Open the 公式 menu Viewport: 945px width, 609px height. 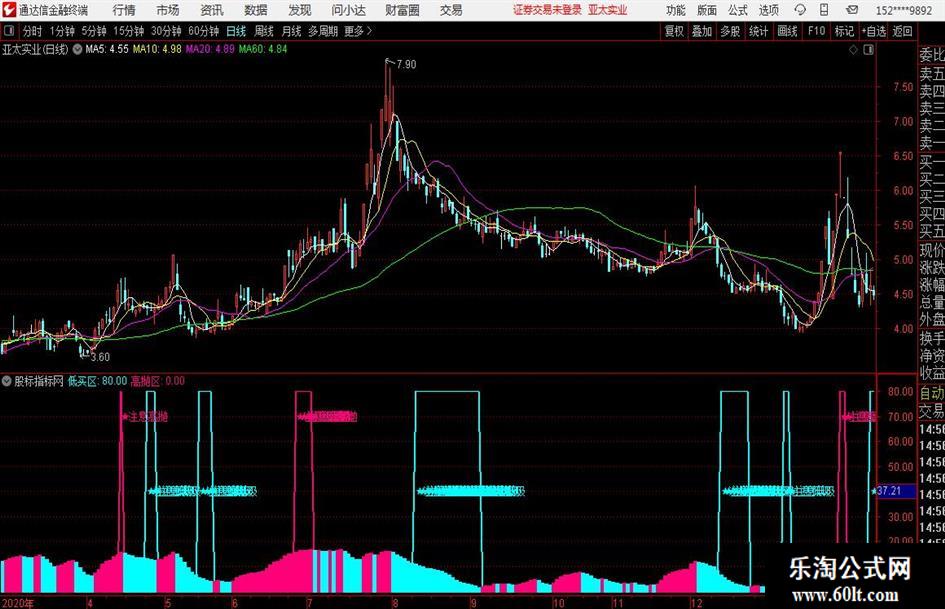tap(738, 10)
